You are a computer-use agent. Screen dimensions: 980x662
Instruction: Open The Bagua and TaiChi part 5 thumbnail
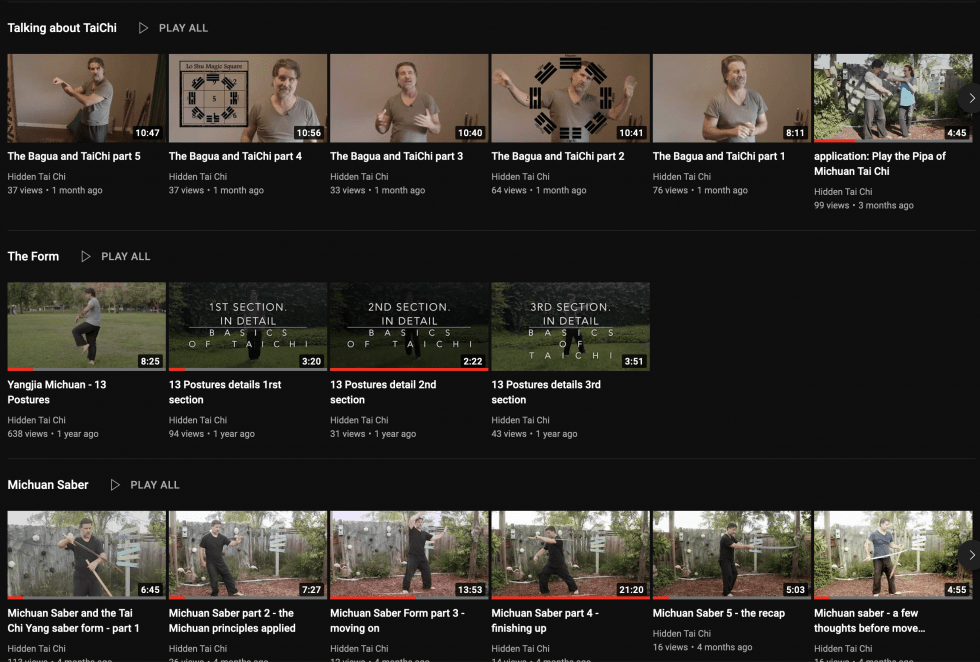click(86, 98)
